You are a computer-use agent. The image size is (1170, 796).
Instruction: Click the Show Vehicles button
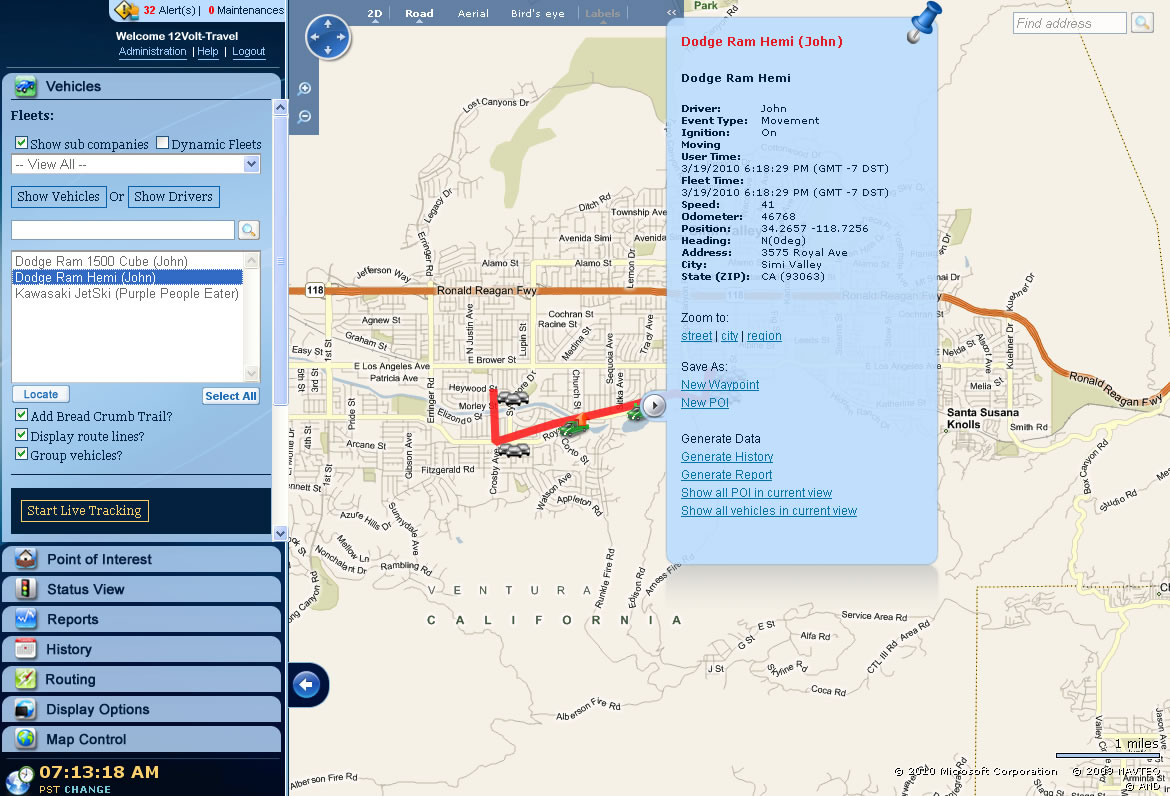58,196
